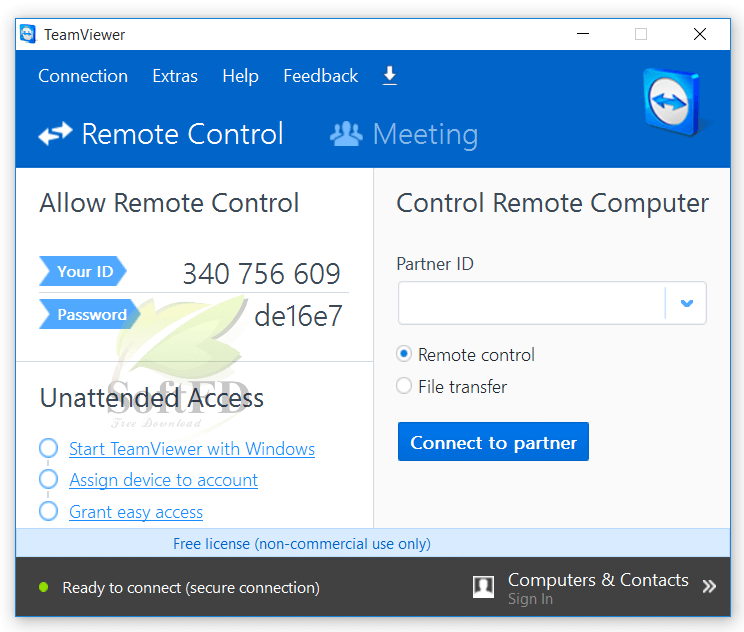This screenshot has height=632, width=744.
Task: Click the TeamViewer title bar app icon
Action: pyautogui.click(x=28, y=34)
